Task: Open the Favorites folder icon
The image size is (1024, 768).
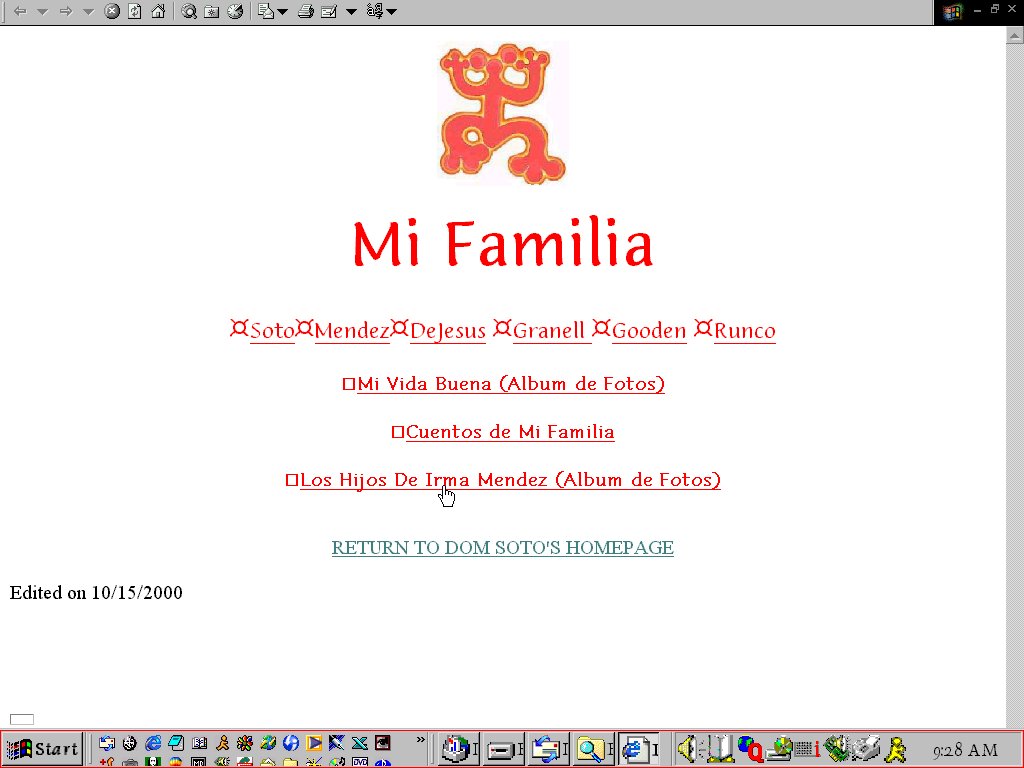Action: (x=212, y=12)
